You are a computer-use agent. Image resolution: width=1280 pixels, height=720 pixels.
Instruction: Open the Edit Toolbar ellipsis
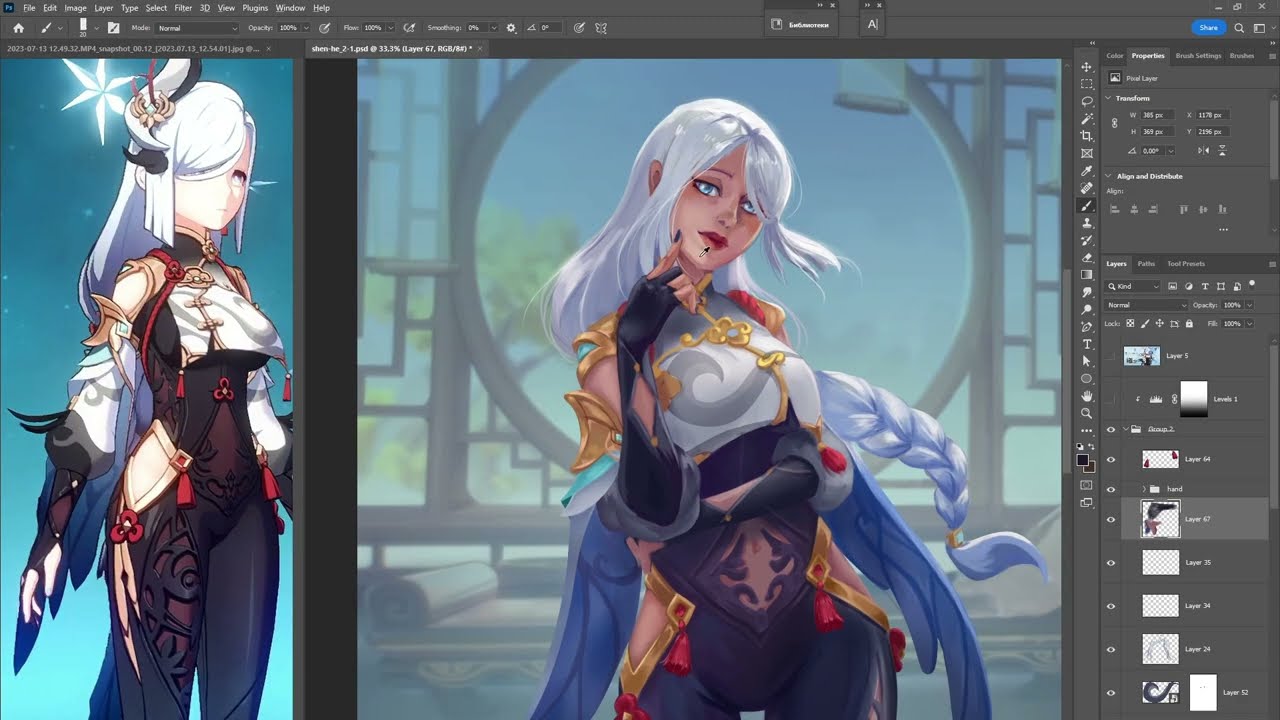(1087, 431)
